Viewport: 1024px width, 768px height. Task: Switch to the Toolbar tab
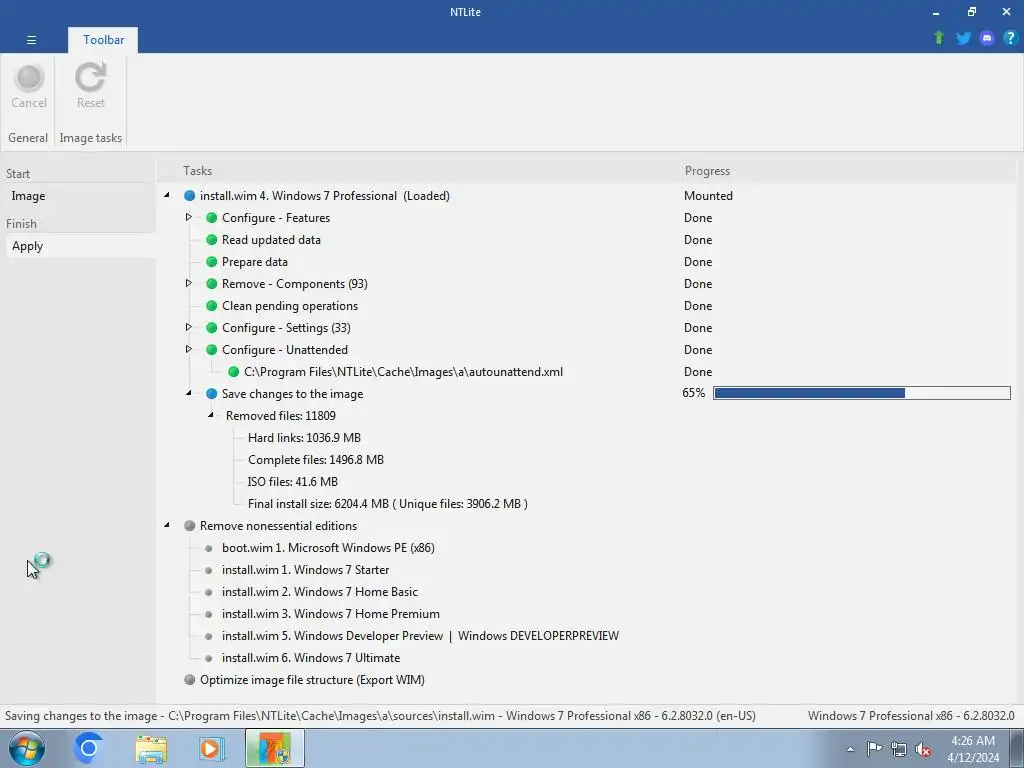tap(103, 40)
